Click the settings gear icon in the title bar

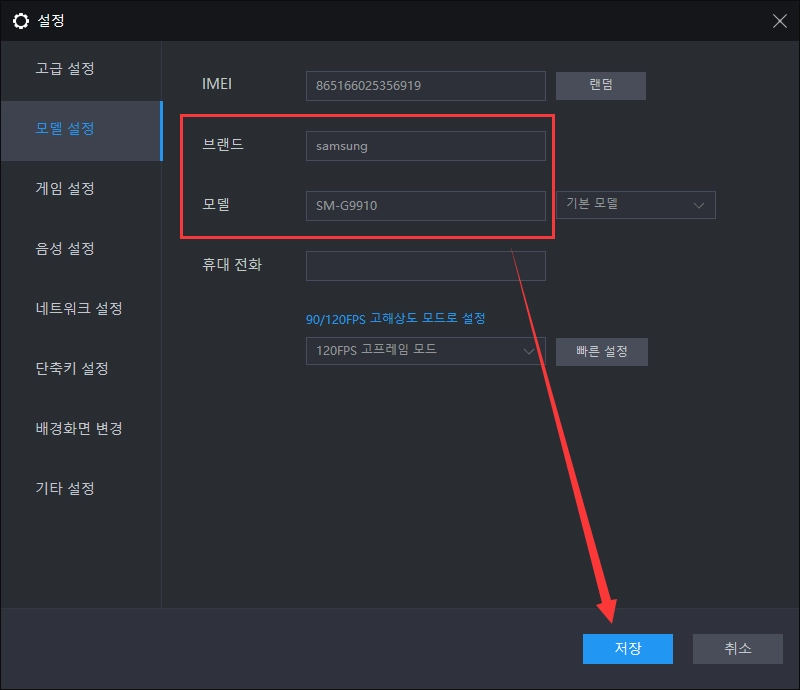22,20
